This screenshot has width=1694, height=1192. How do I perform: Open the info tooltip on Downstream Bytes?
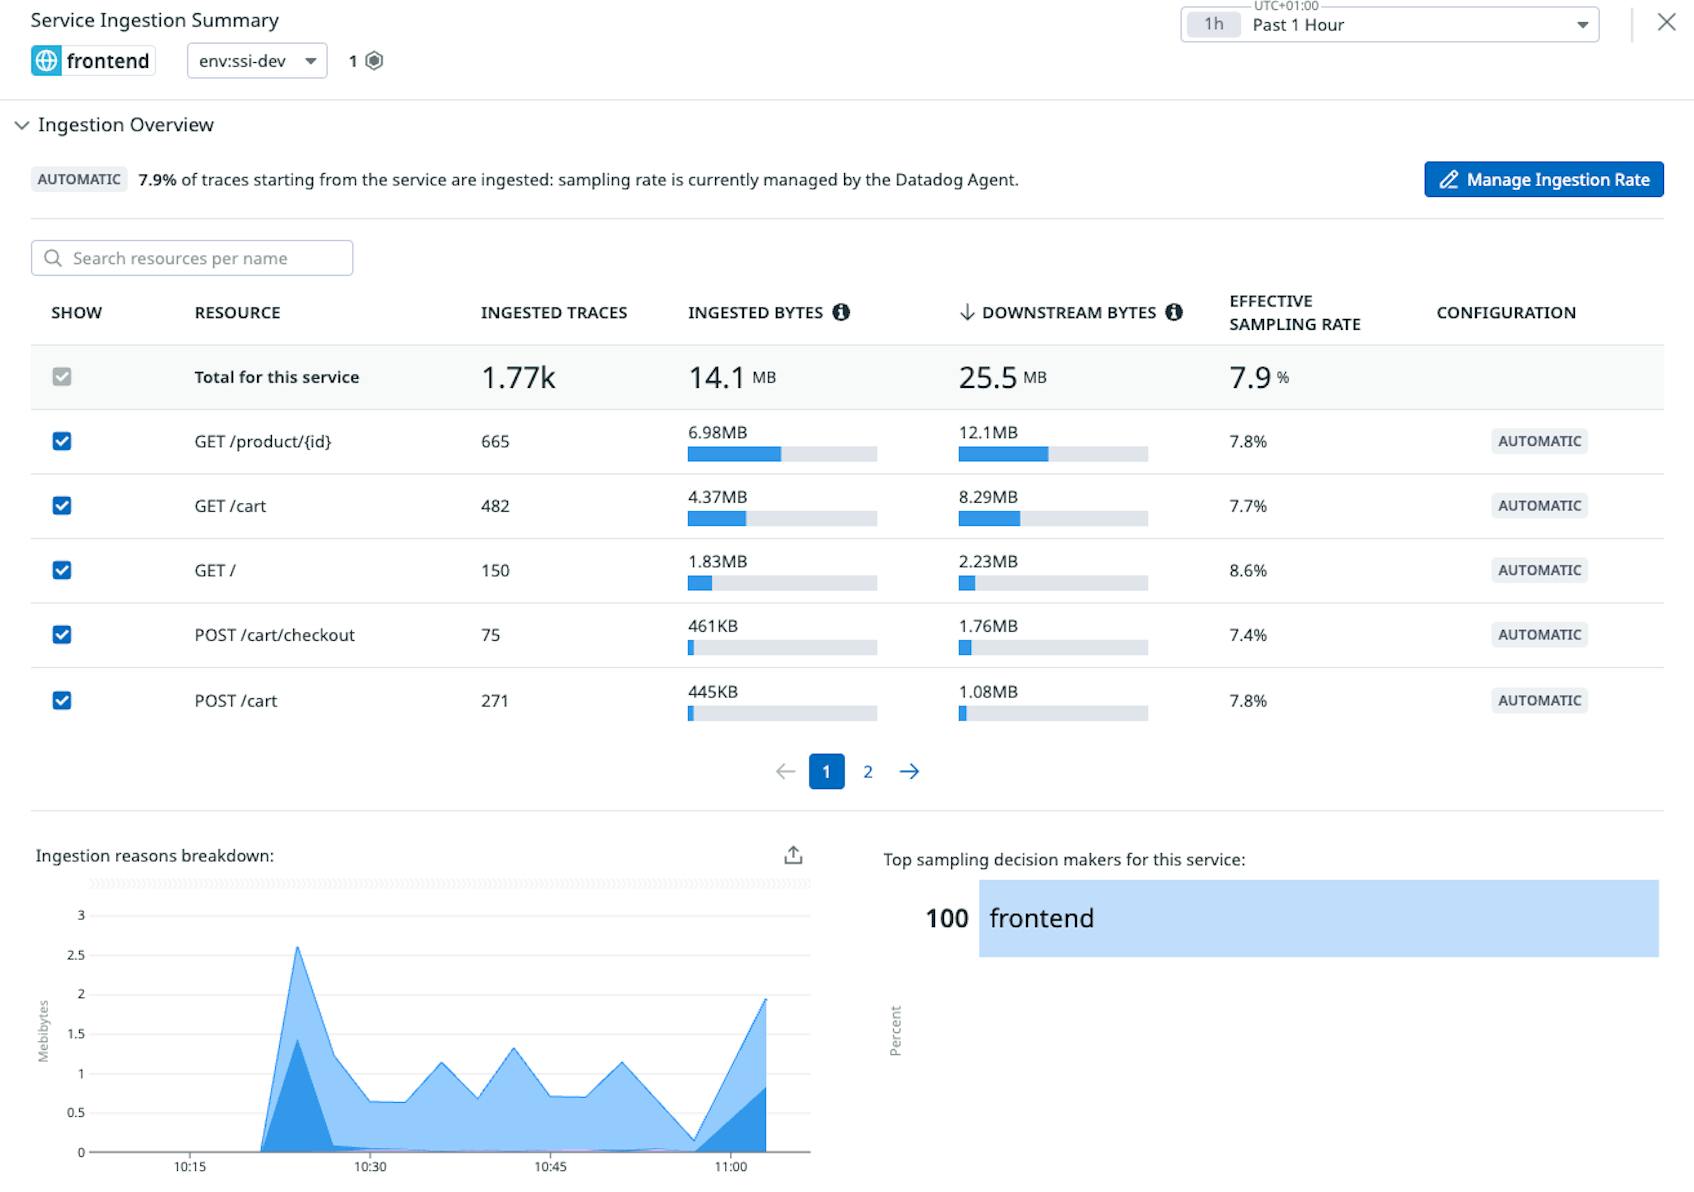(x=1173, y=312)
